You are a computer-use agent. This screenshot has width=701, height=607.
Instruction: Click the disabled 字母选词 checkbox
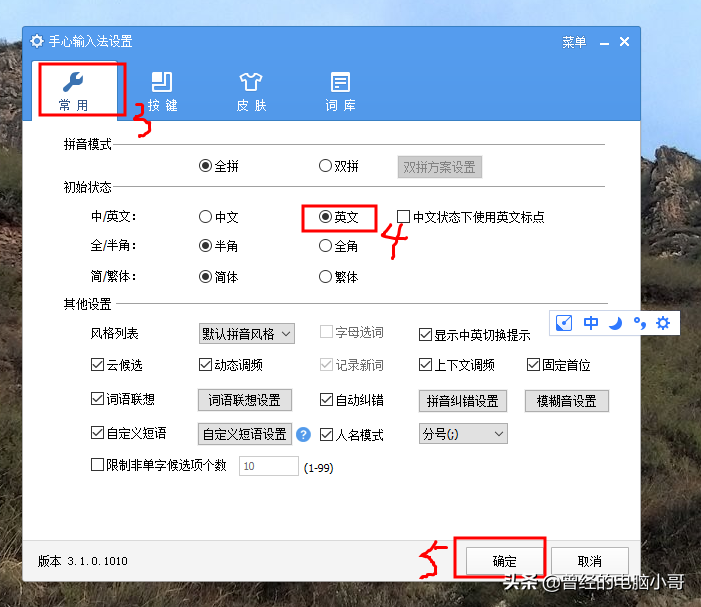[351, 332]
